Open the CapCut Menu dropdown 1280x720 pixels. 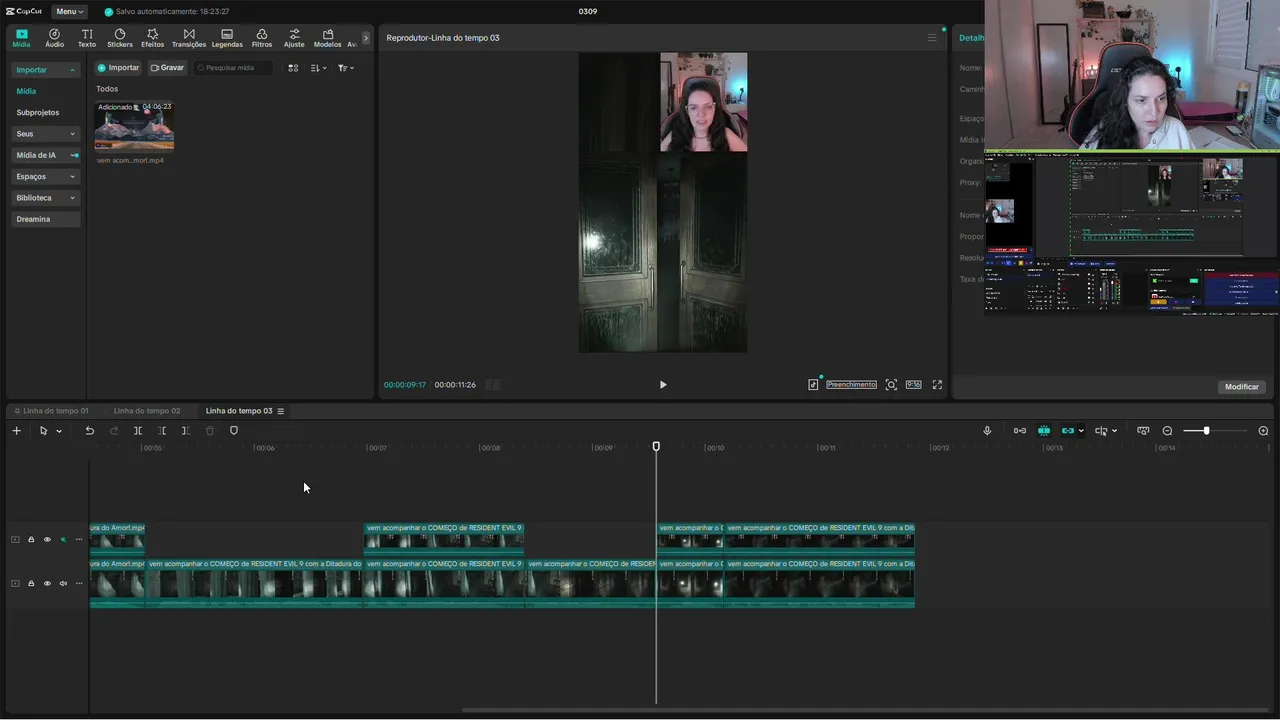[x=69, y=11]
